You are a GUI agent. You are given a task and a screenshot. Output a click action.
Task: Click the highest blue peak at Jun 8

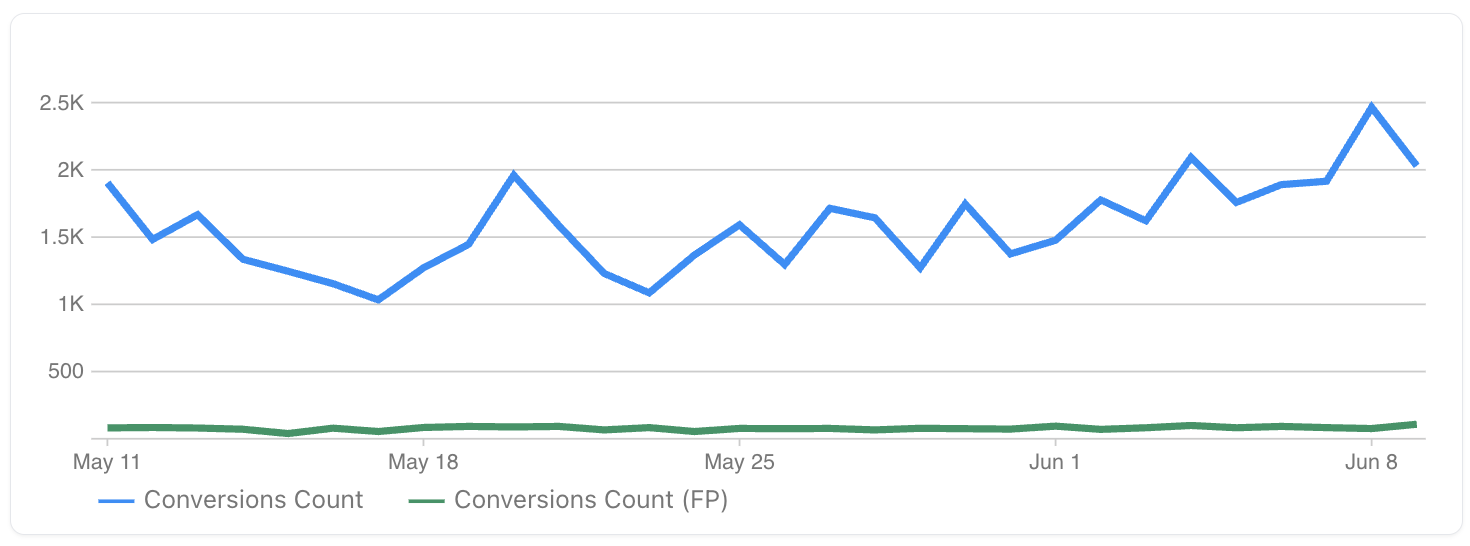point(1371,107)
